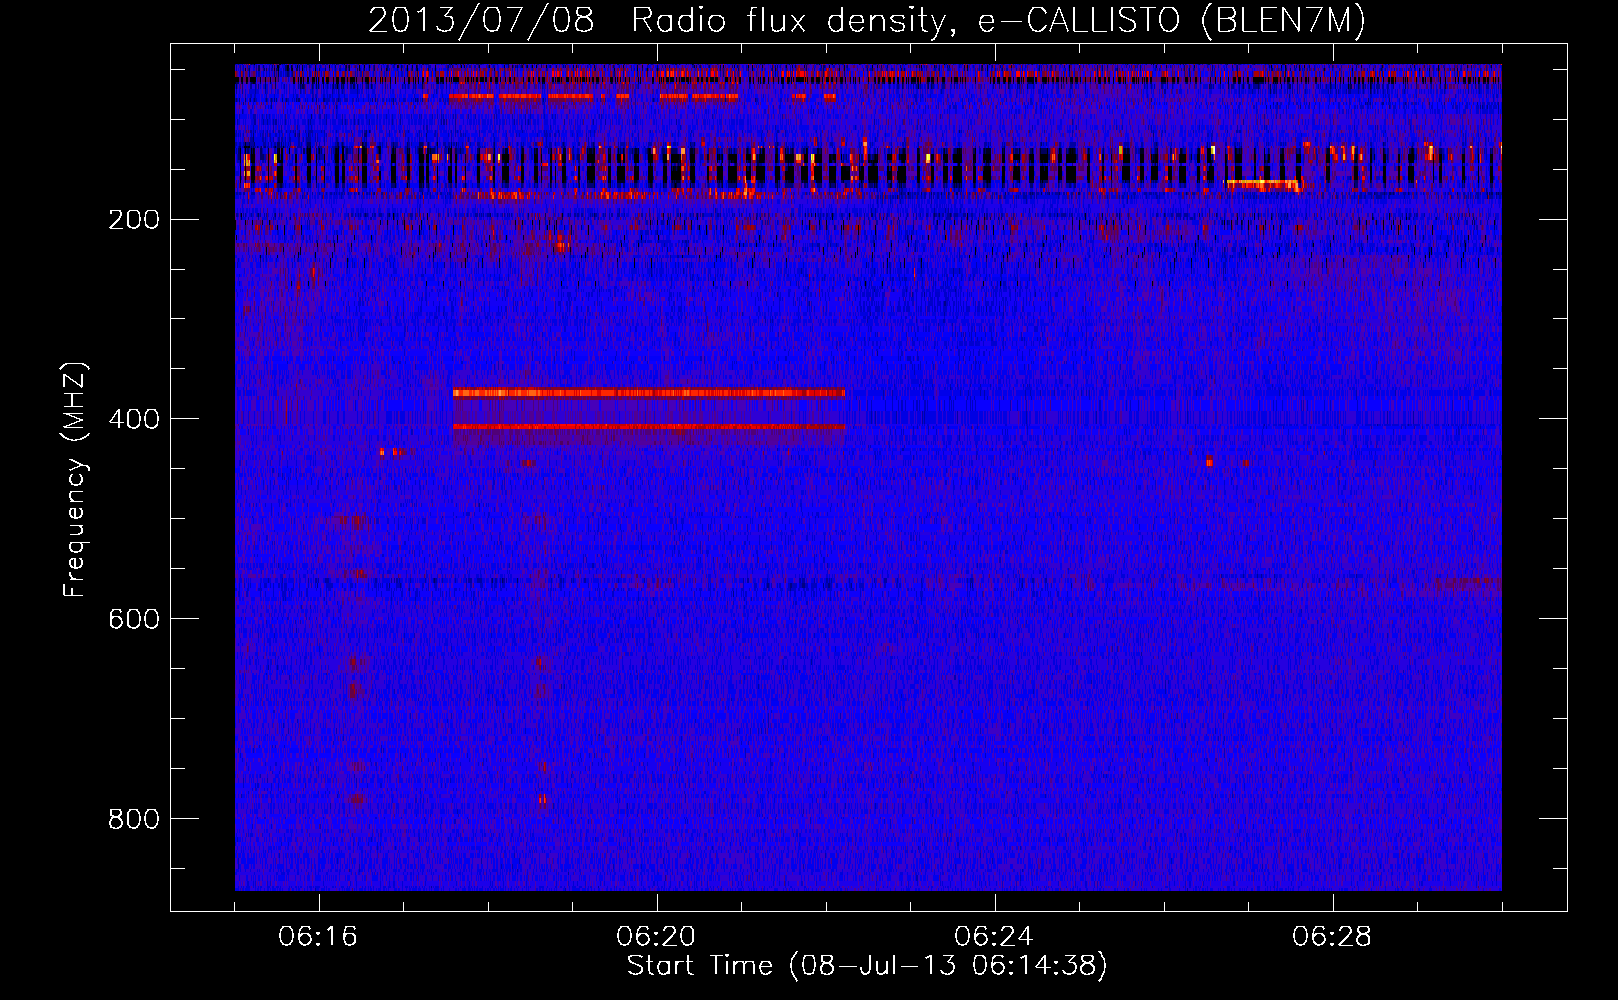
Task: Click the lower red emission band near 410 MHz
Action: (649, 427)
